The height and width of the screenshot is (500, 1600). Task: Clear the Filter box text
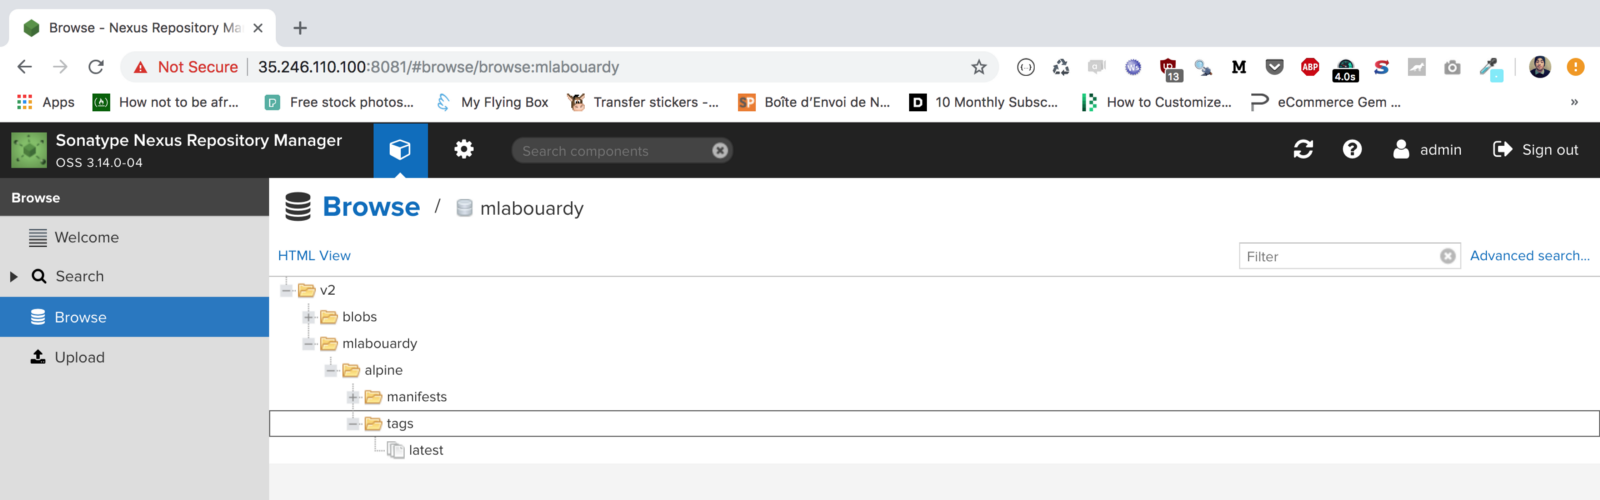click(1447, 257)
